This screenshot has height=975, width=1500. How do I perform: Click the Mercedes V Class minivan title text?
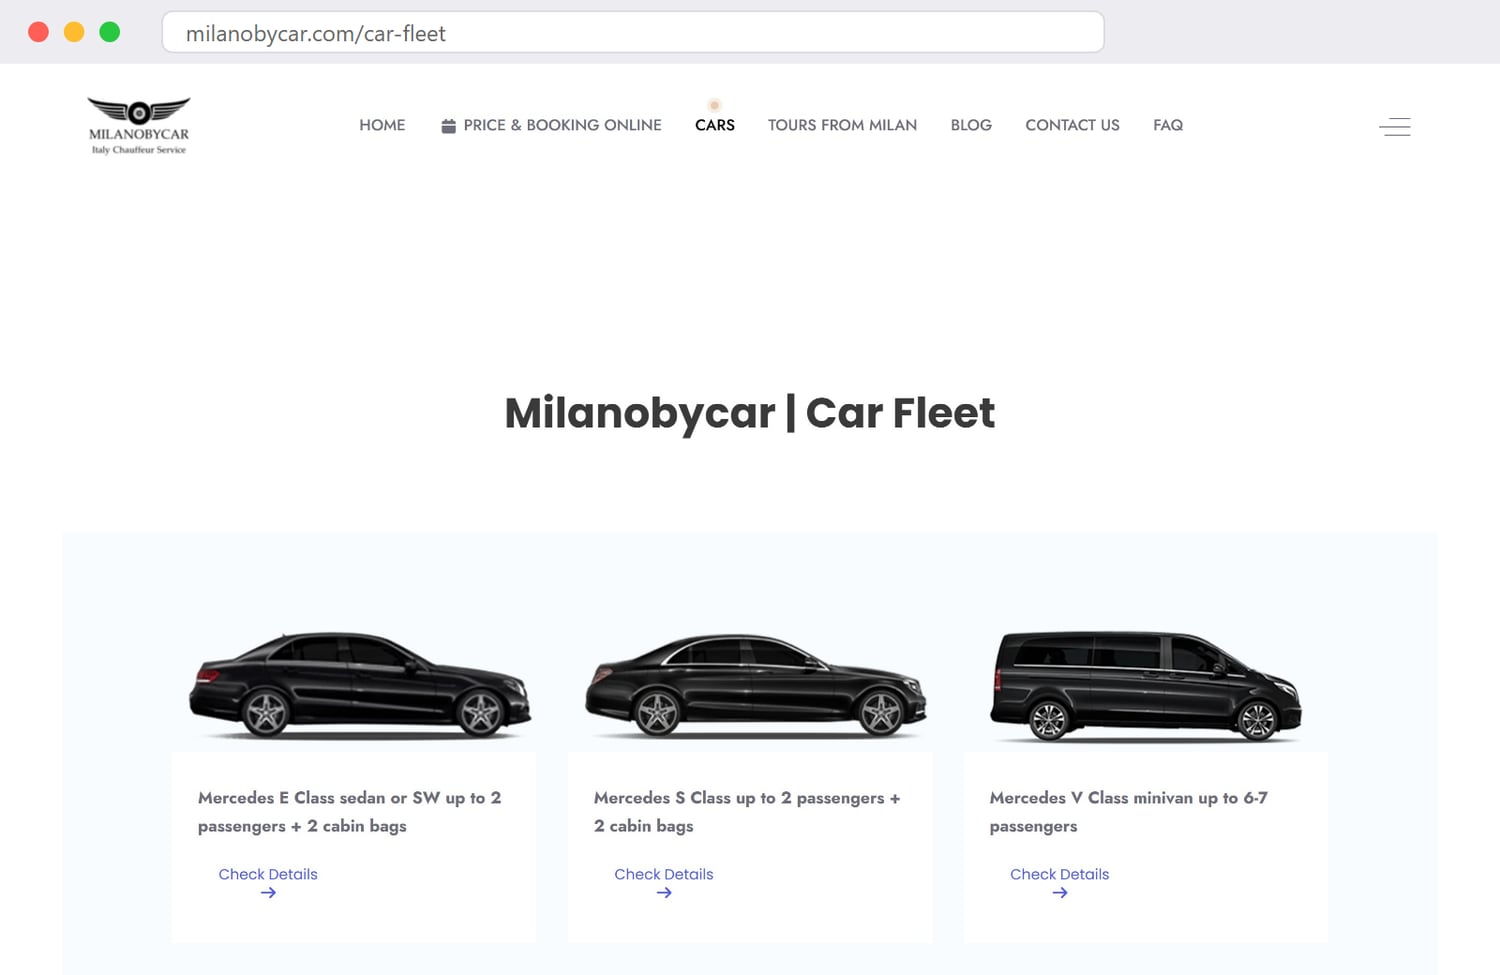1129,812
